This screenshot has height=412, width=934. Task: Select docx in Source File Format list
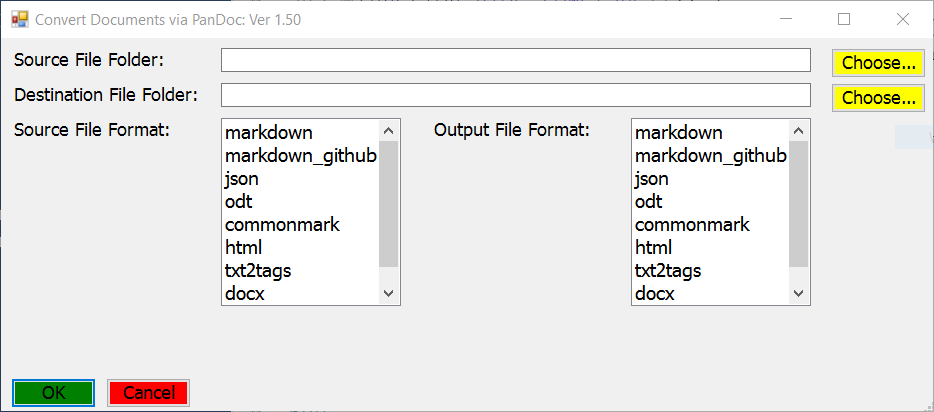click(246, 294)
